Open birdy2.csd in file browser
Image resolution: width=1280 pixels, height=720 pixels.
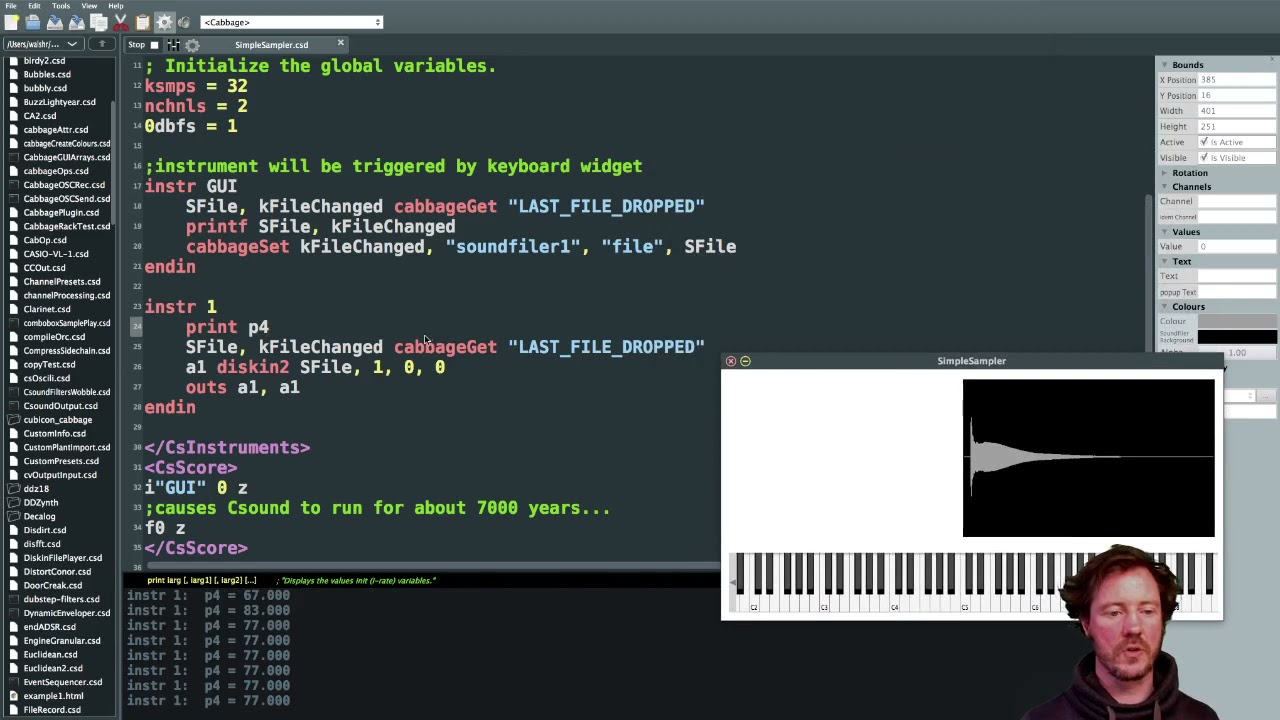(44, 61)
